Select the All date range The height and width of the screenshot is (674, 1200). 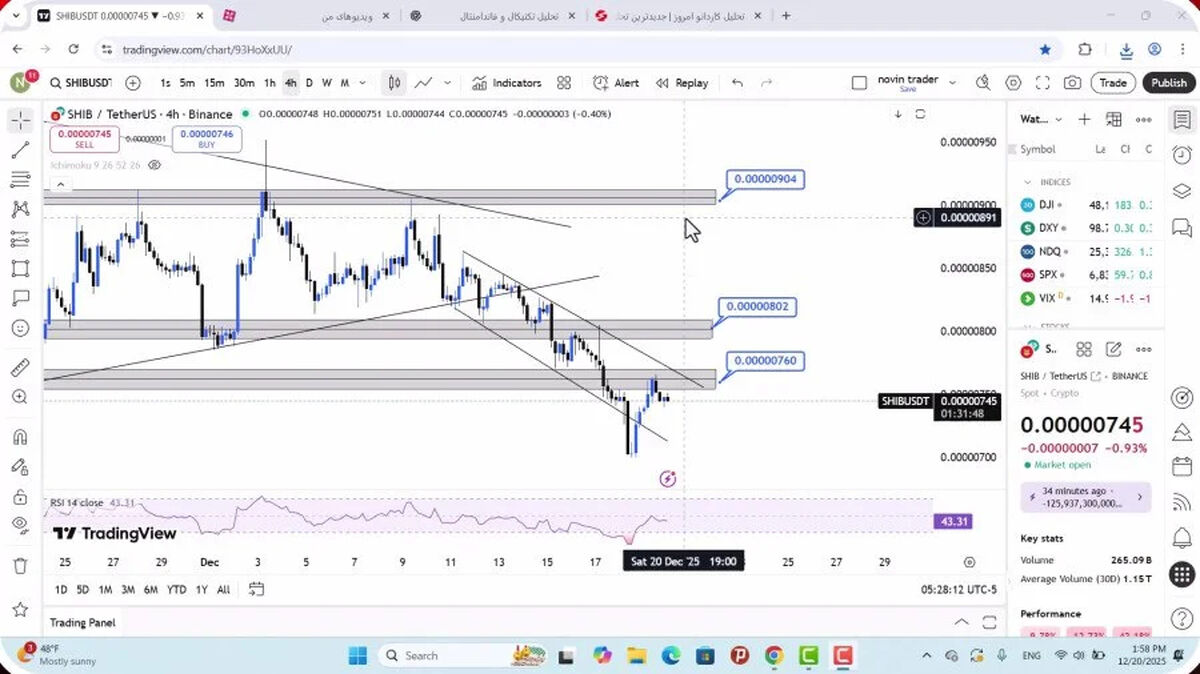coord(223,589)
